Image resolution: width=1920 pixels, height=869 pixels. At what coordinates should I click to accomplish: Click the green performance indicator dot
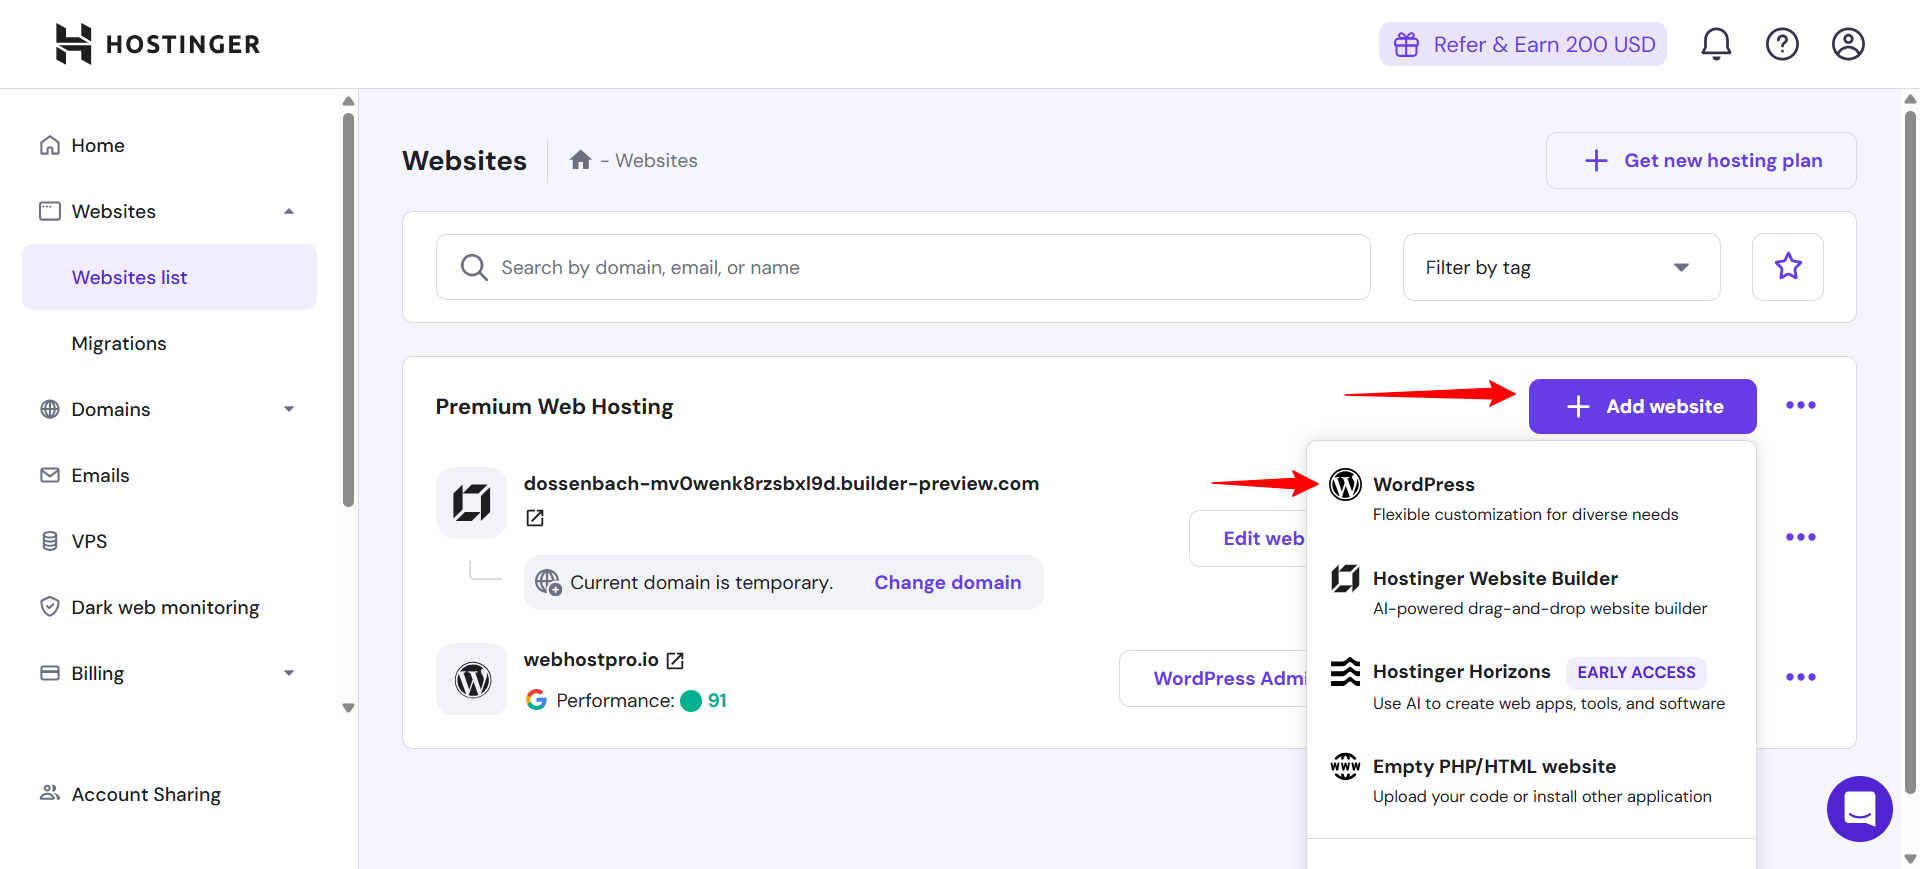691,701
